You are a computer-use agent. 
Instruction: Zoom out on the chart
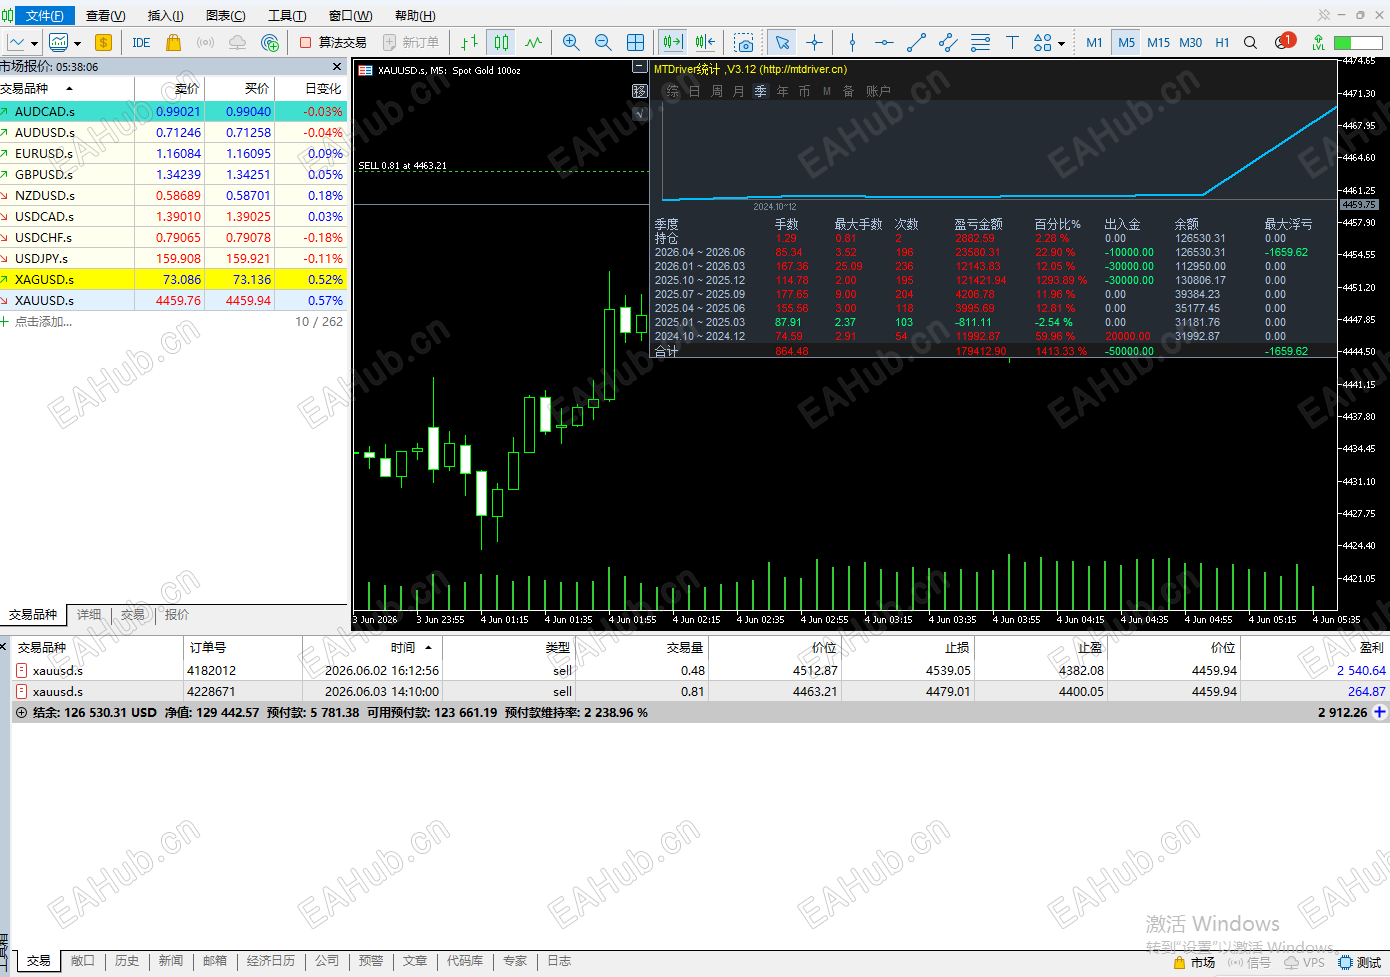[603, 42]
